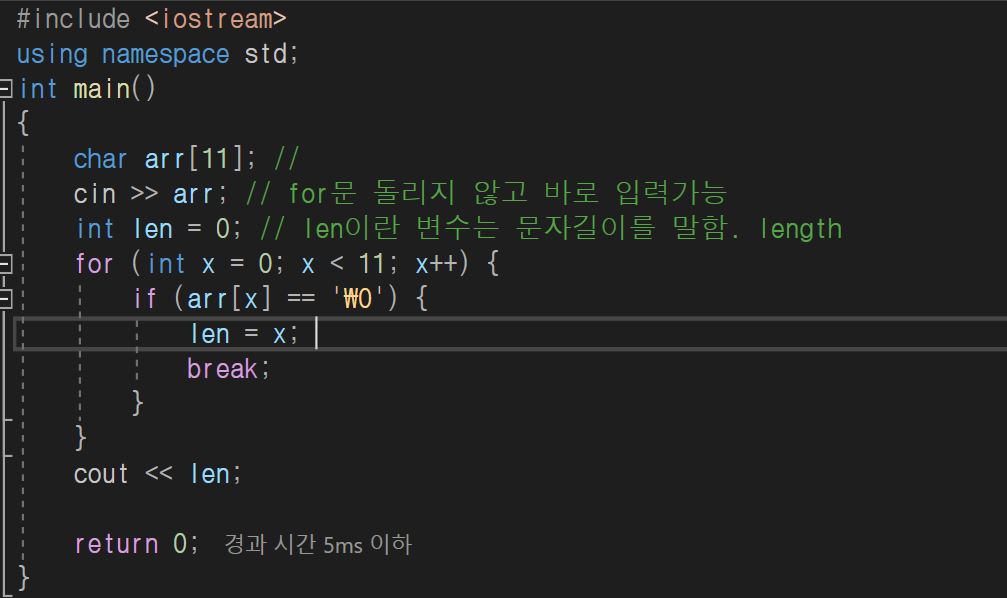1007x598 pixels.
Task: Collapse the for loop code block
Action: pyautogui.click(x=5, y=264)
